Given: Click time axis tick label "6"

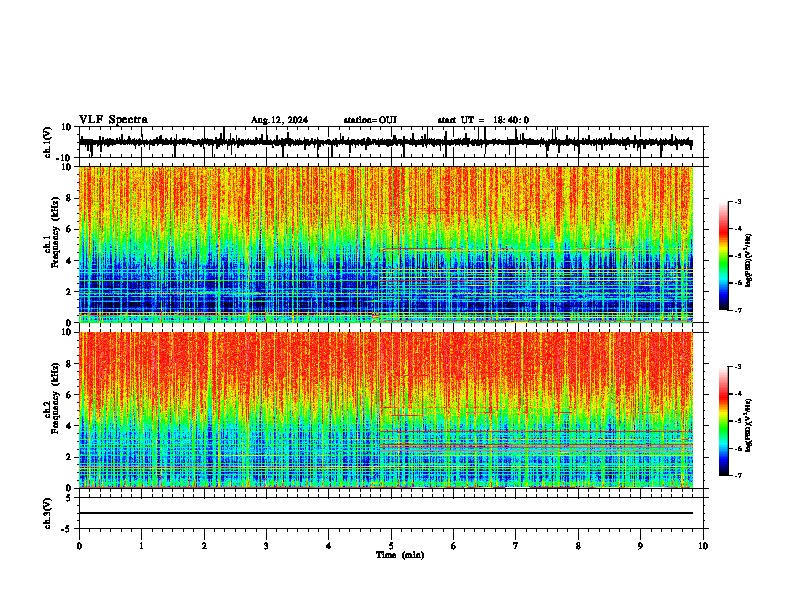Looking at the screenshot, I should [454, 546].
